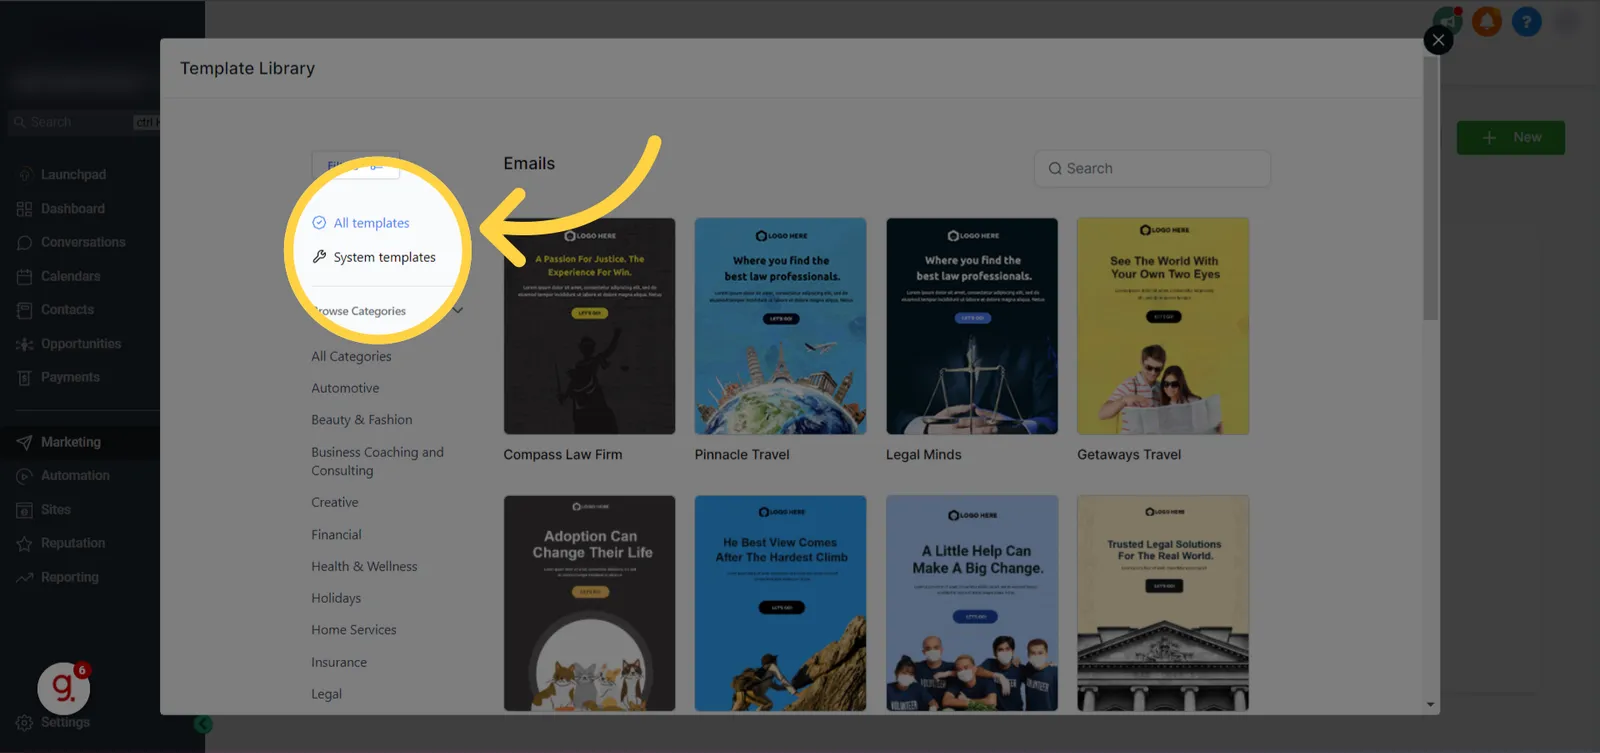
Task: Click the orange notification bell icon
Action: click(x=1487, y=21)
